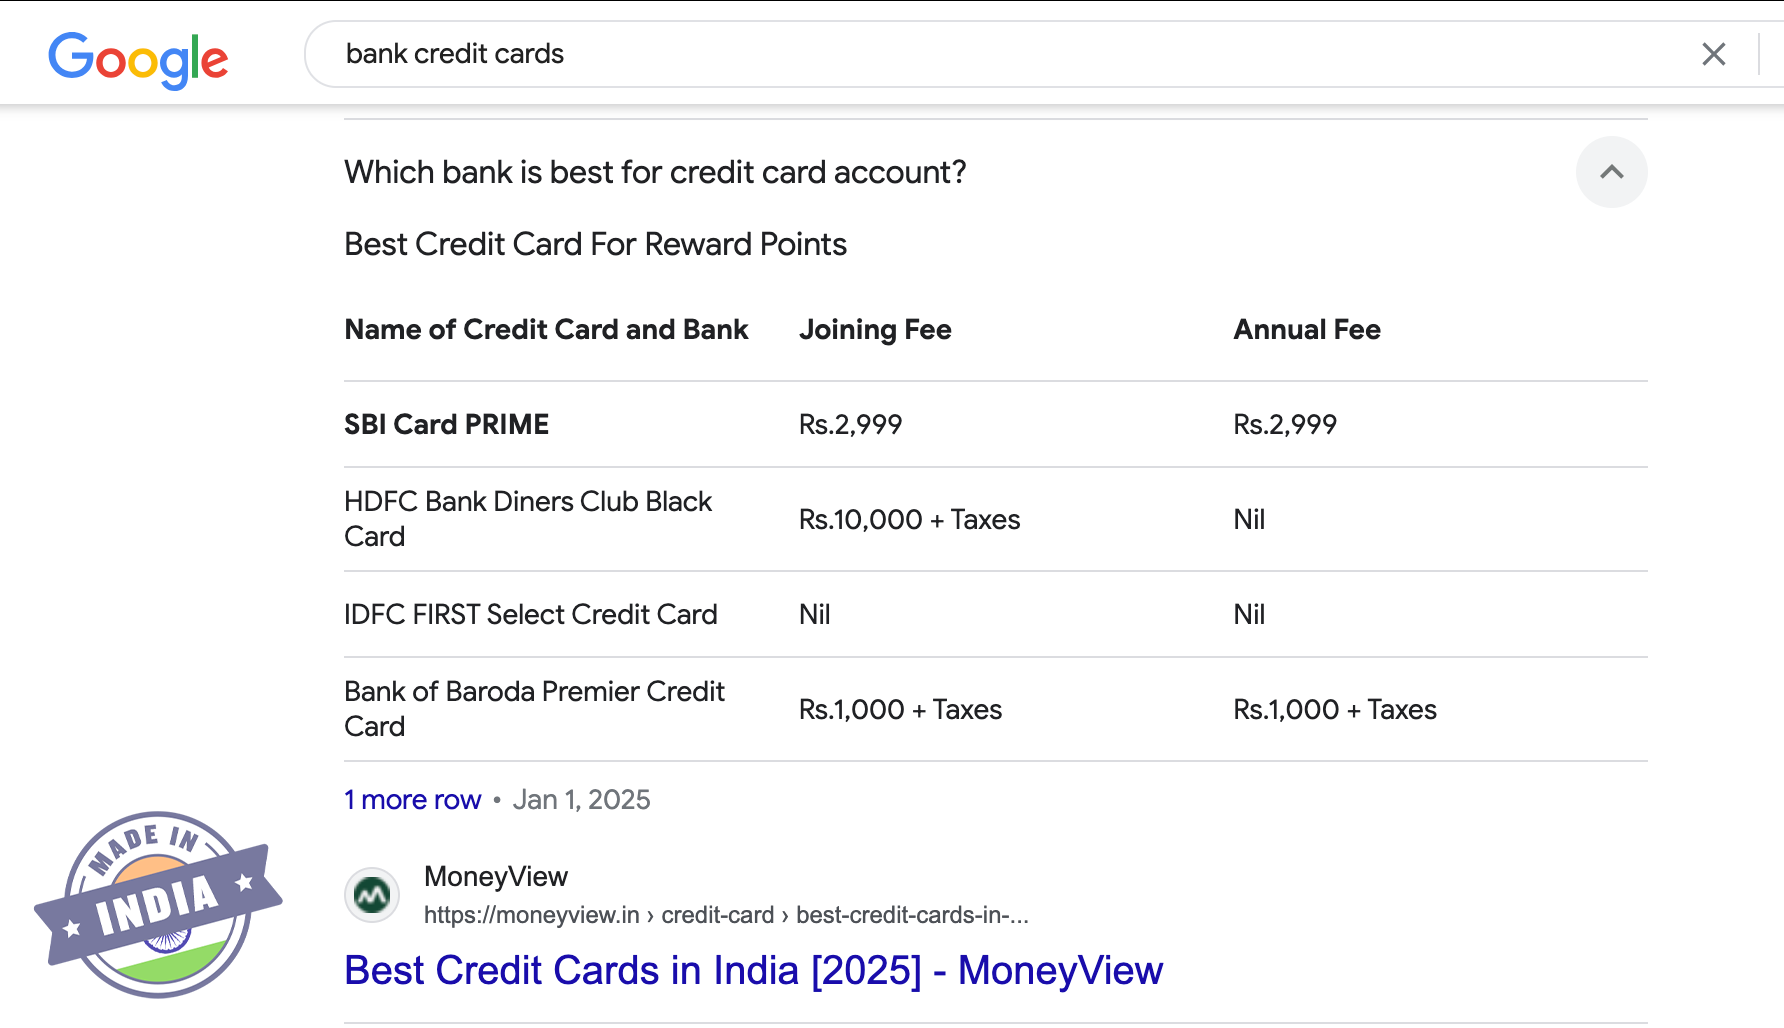Collapse the answer using the chevron button
The width and height of the screenshot is (1784, 1028).
(x=1611, y=172)
